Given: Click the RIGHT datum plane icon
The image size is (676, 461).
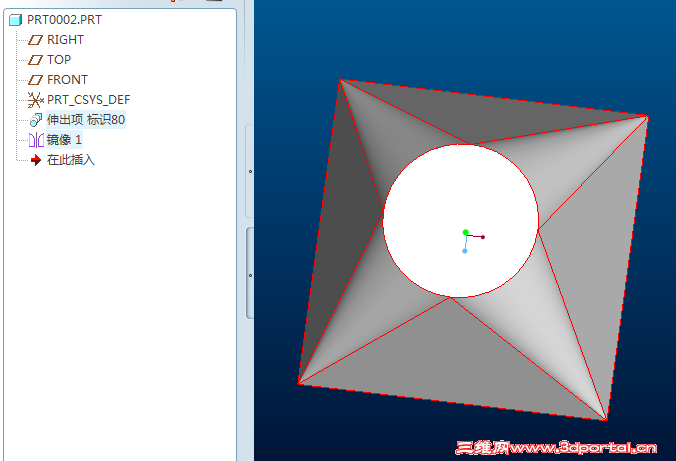Looking at the screenshot, I should pos(35,40).
